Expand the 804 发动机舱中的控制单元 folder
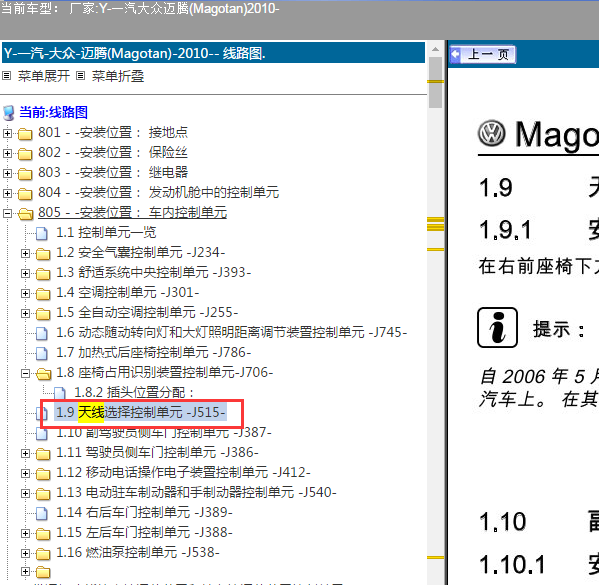Screen dimensions: 599x585 pyautogui.click(x=7, y=193)
